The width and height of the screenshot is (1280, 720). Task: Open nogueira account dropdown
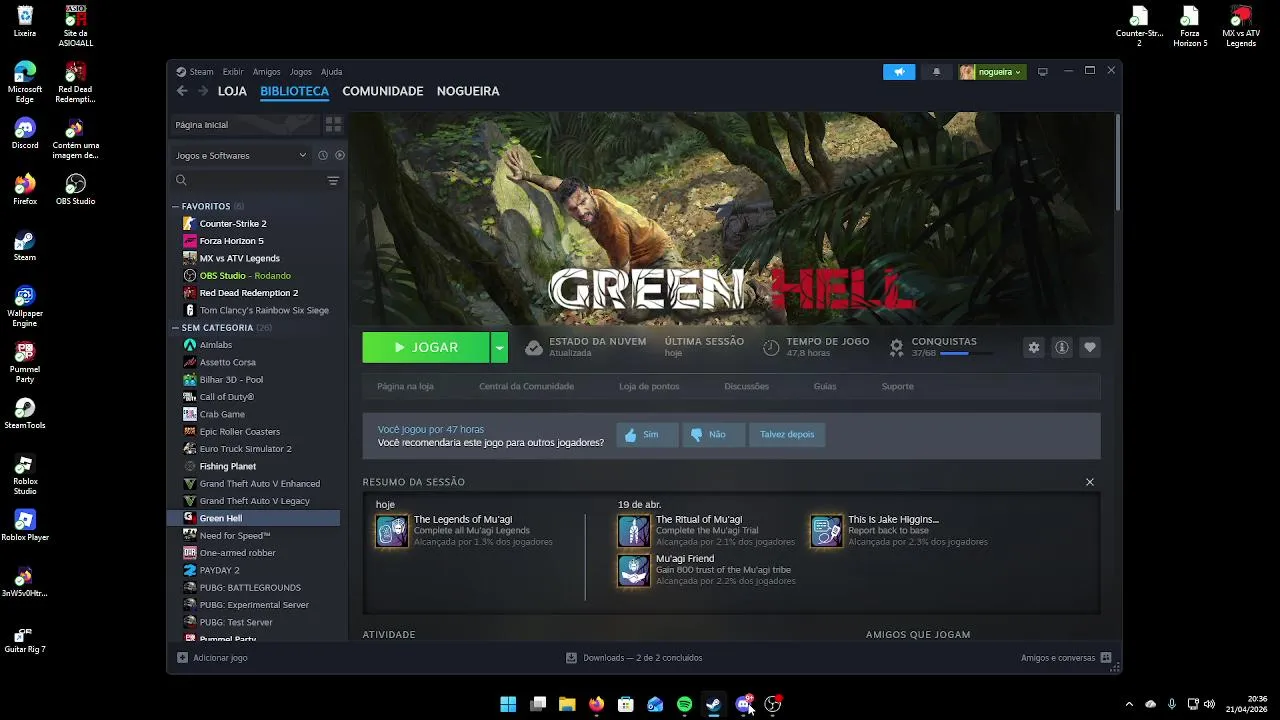[992, 72]
